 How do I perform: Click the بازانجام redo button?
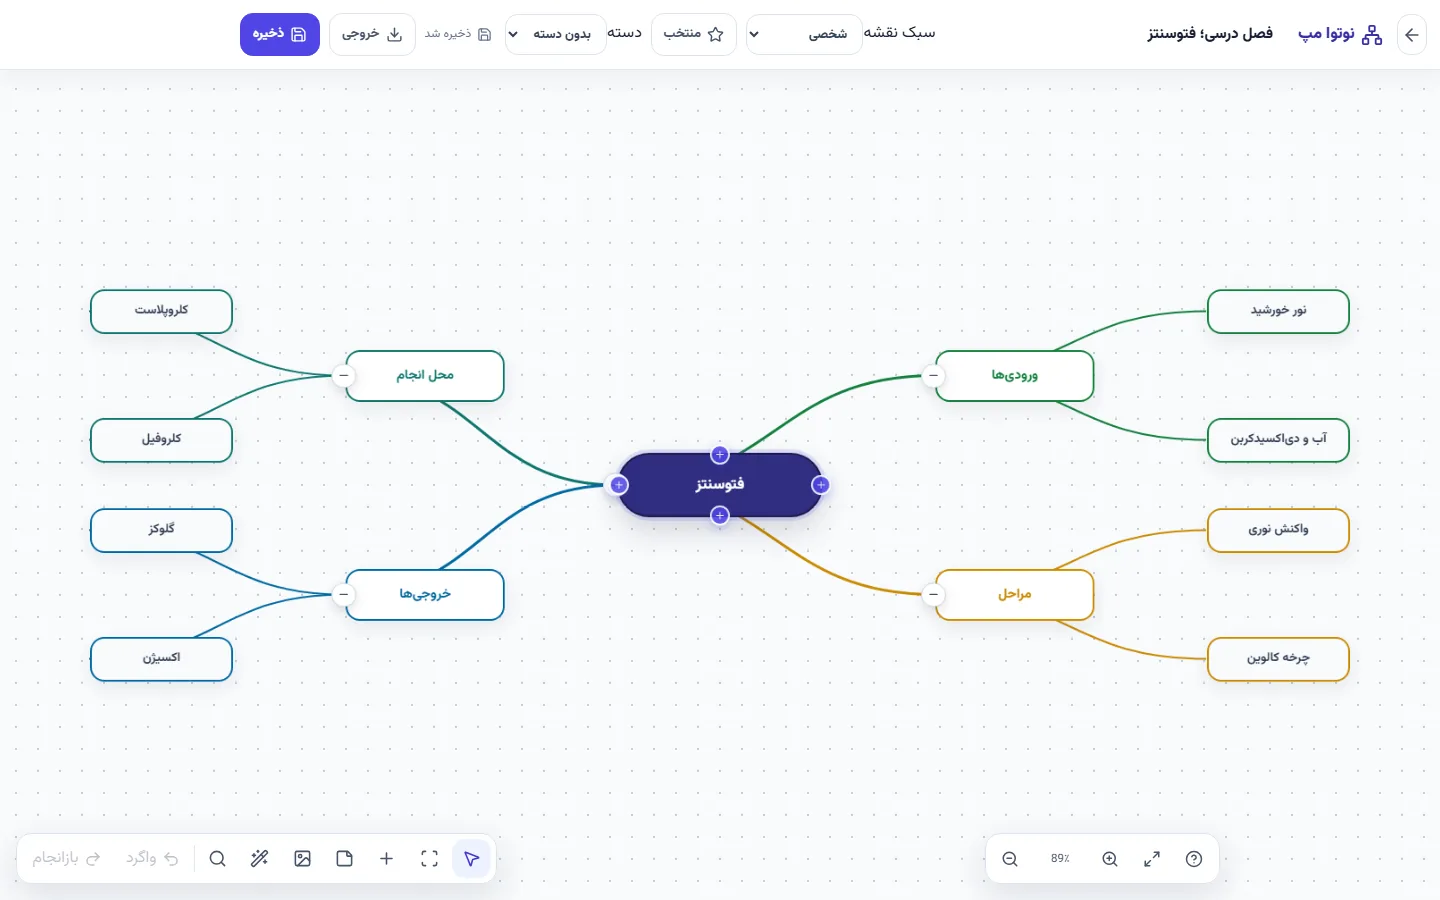pyautogui.click(x=66, y=859)
